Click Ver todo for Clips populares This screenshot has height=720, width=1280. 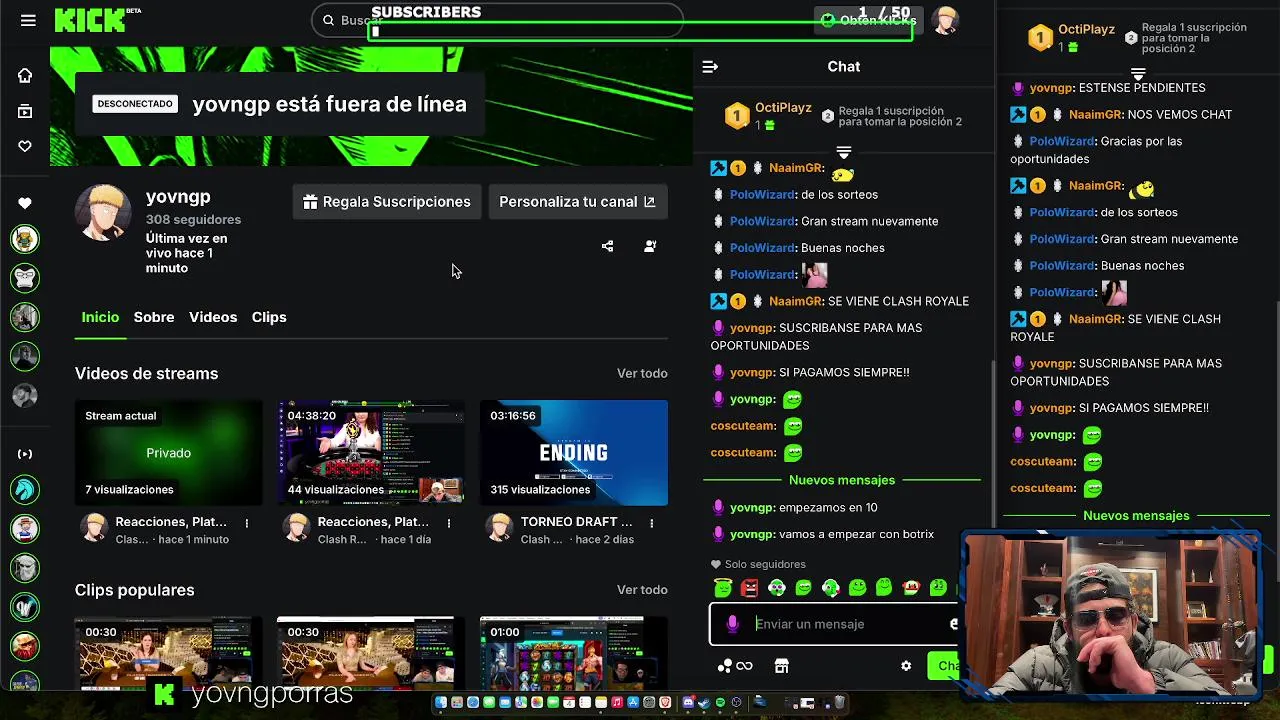(x=642, y=590)
